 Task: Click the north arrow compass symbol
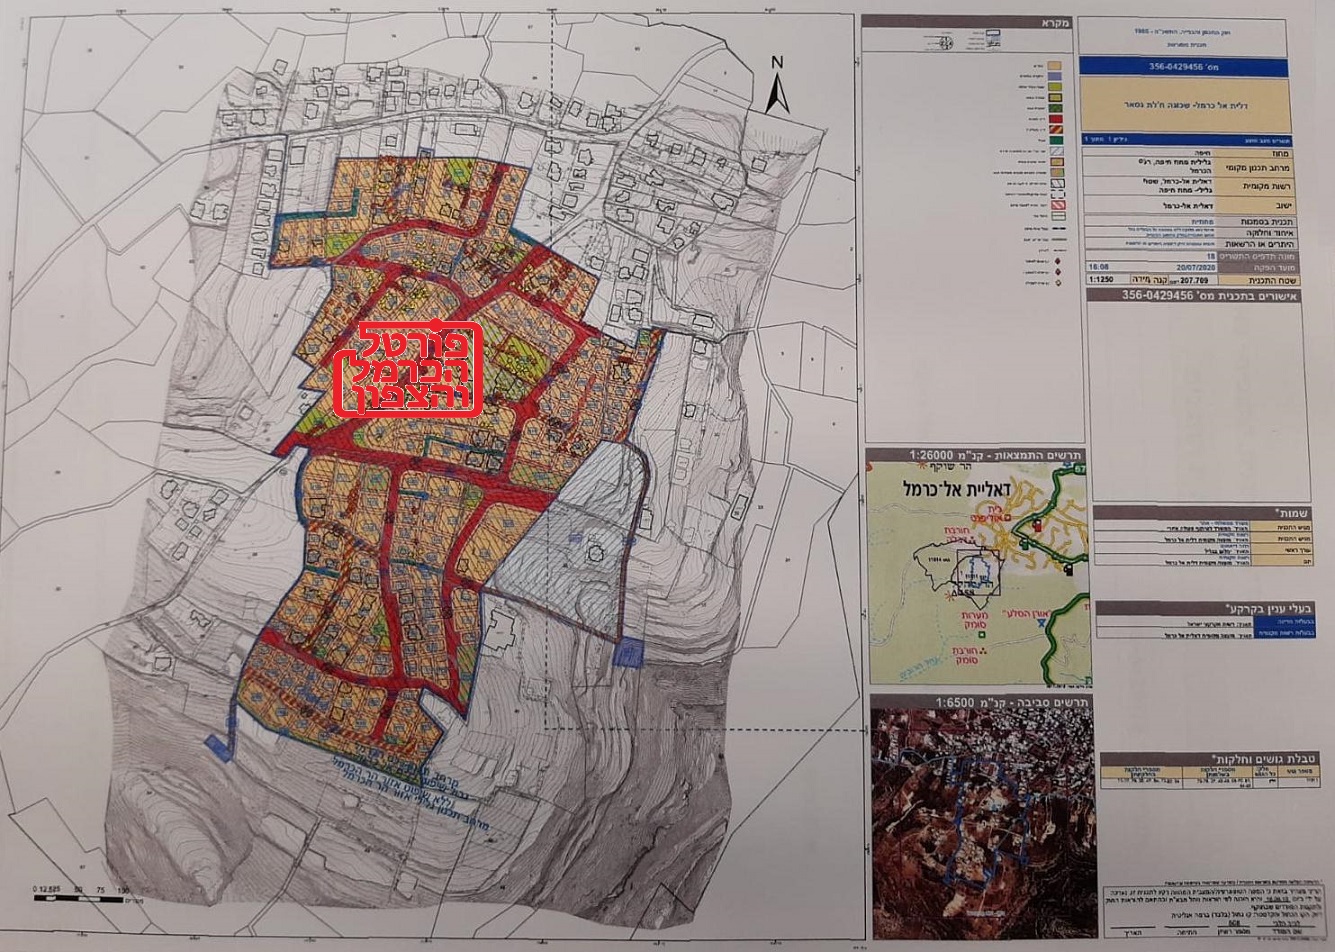(x=778, y=86)
